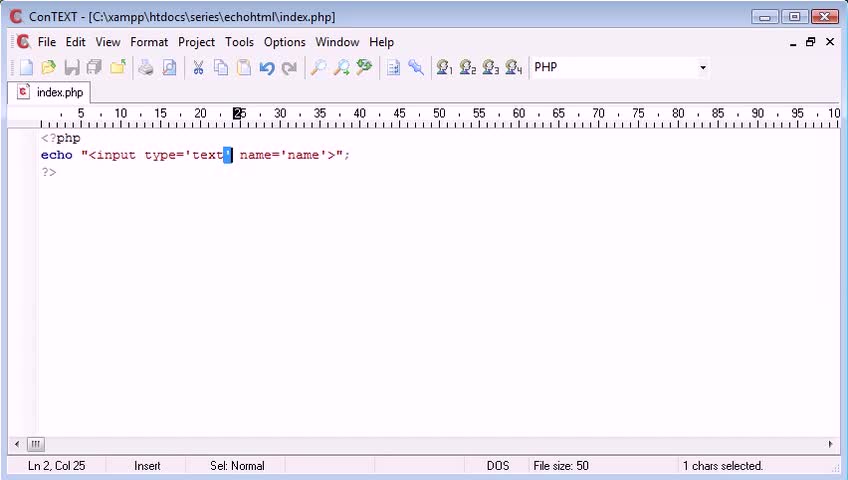Open the Tools menu
Image resolution: width=848 pixels, height=480 pixels.
pos(240,42)
